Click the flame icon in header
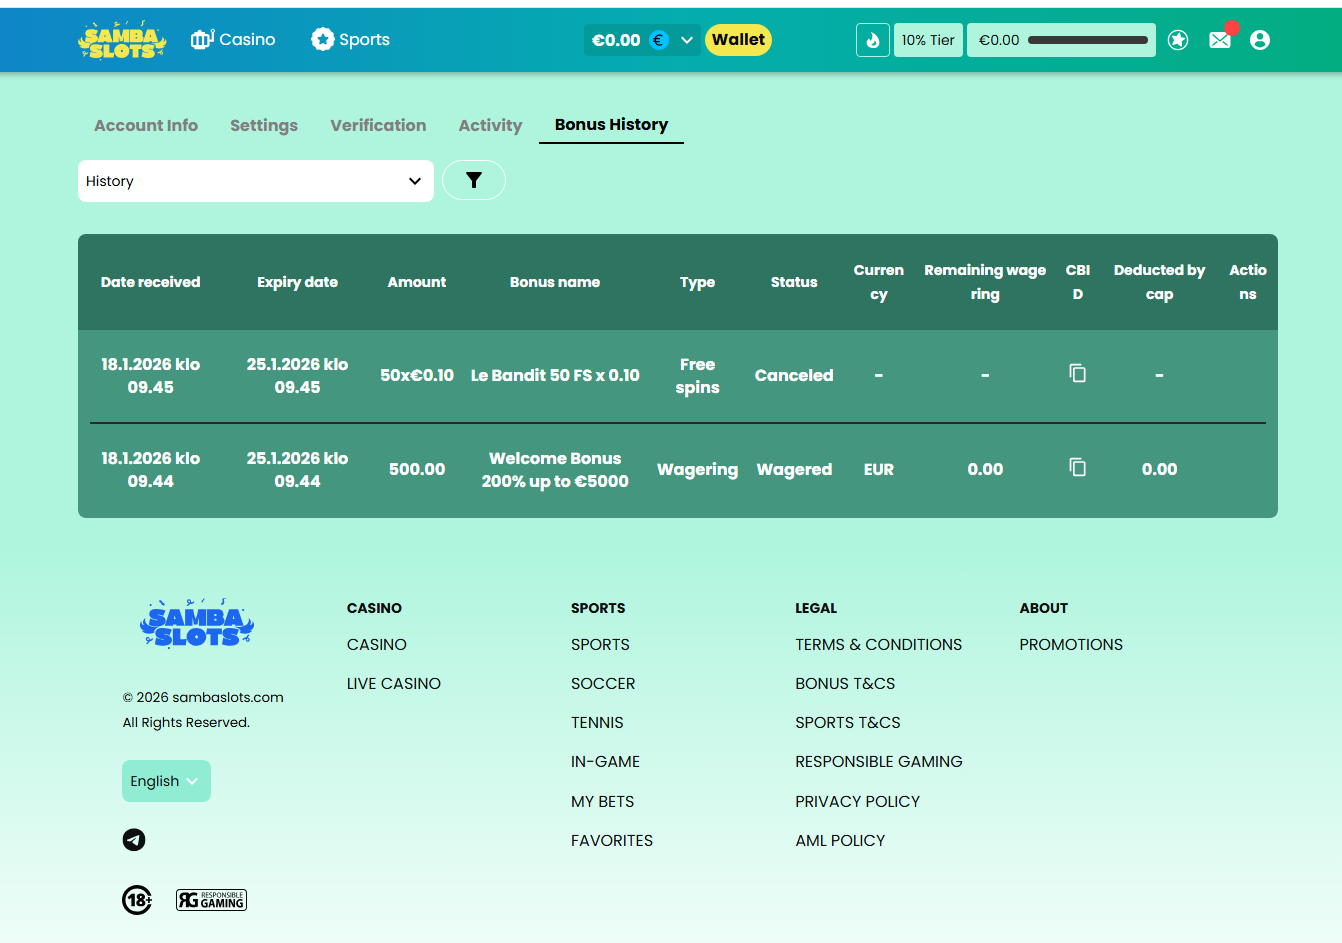The image size is (1342, 943). tap(872, 40)
